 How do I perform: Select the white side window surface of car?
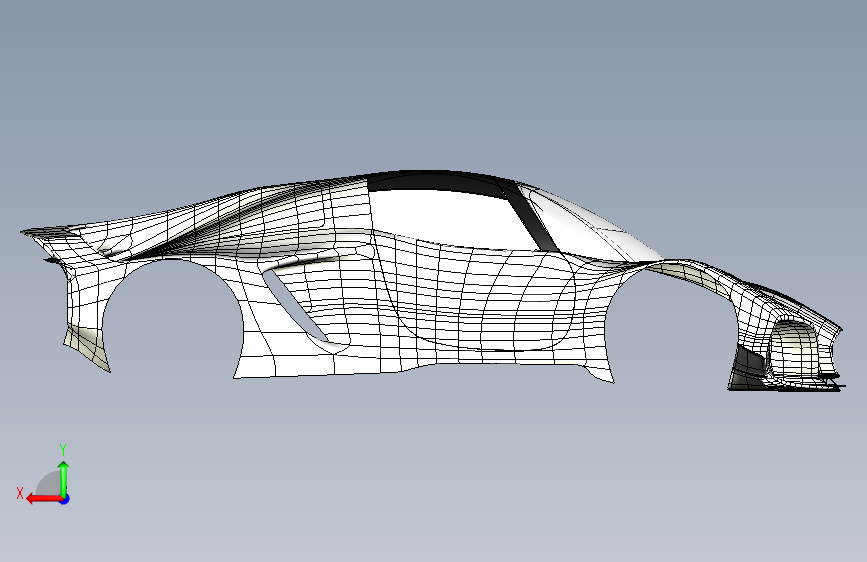pyautogui.click(x=451, y=218)
